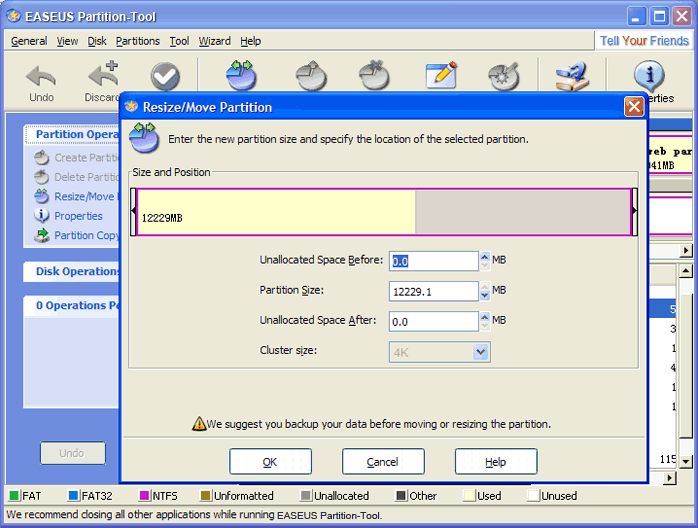Click the Properties info toolbar icon
The width and height of the screenshot is (698, 528).
click(650, 76)
